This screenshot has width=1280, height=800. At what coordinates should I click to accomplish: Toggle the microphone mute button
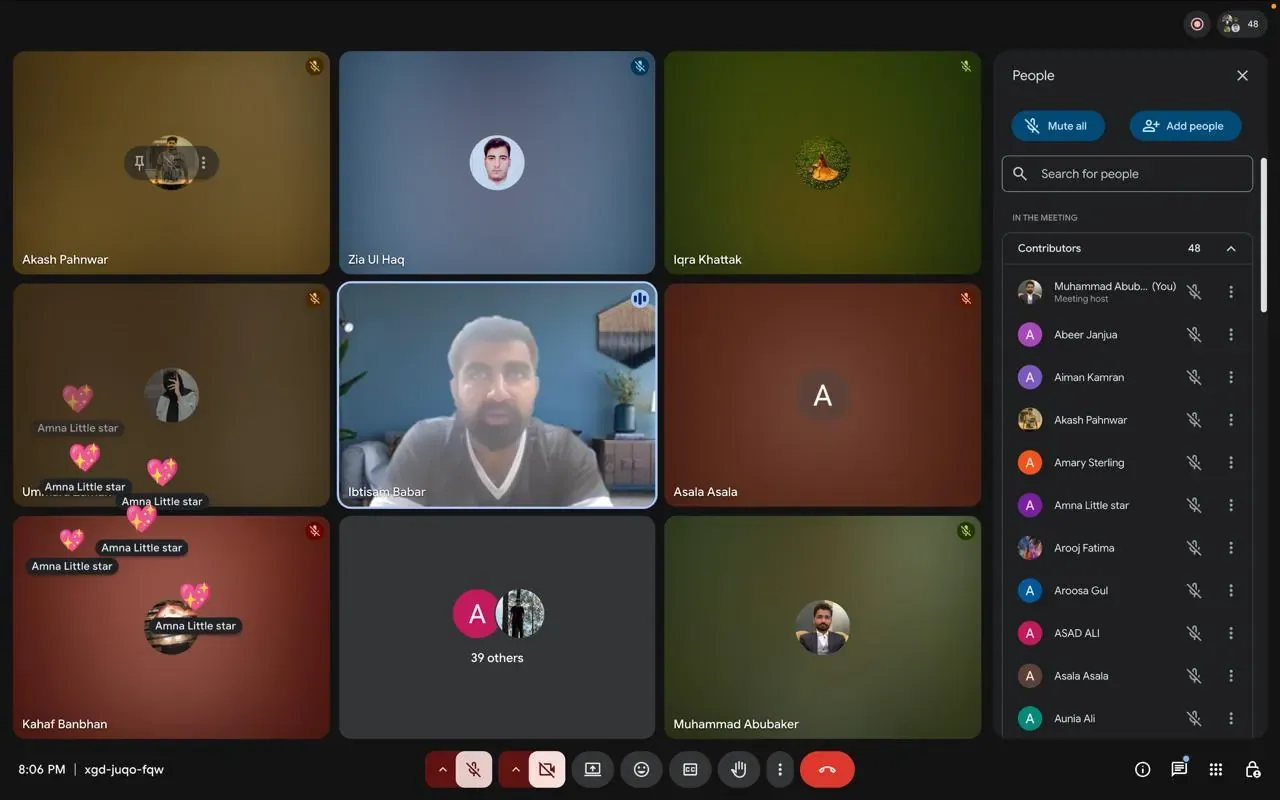tap(474, 769)
